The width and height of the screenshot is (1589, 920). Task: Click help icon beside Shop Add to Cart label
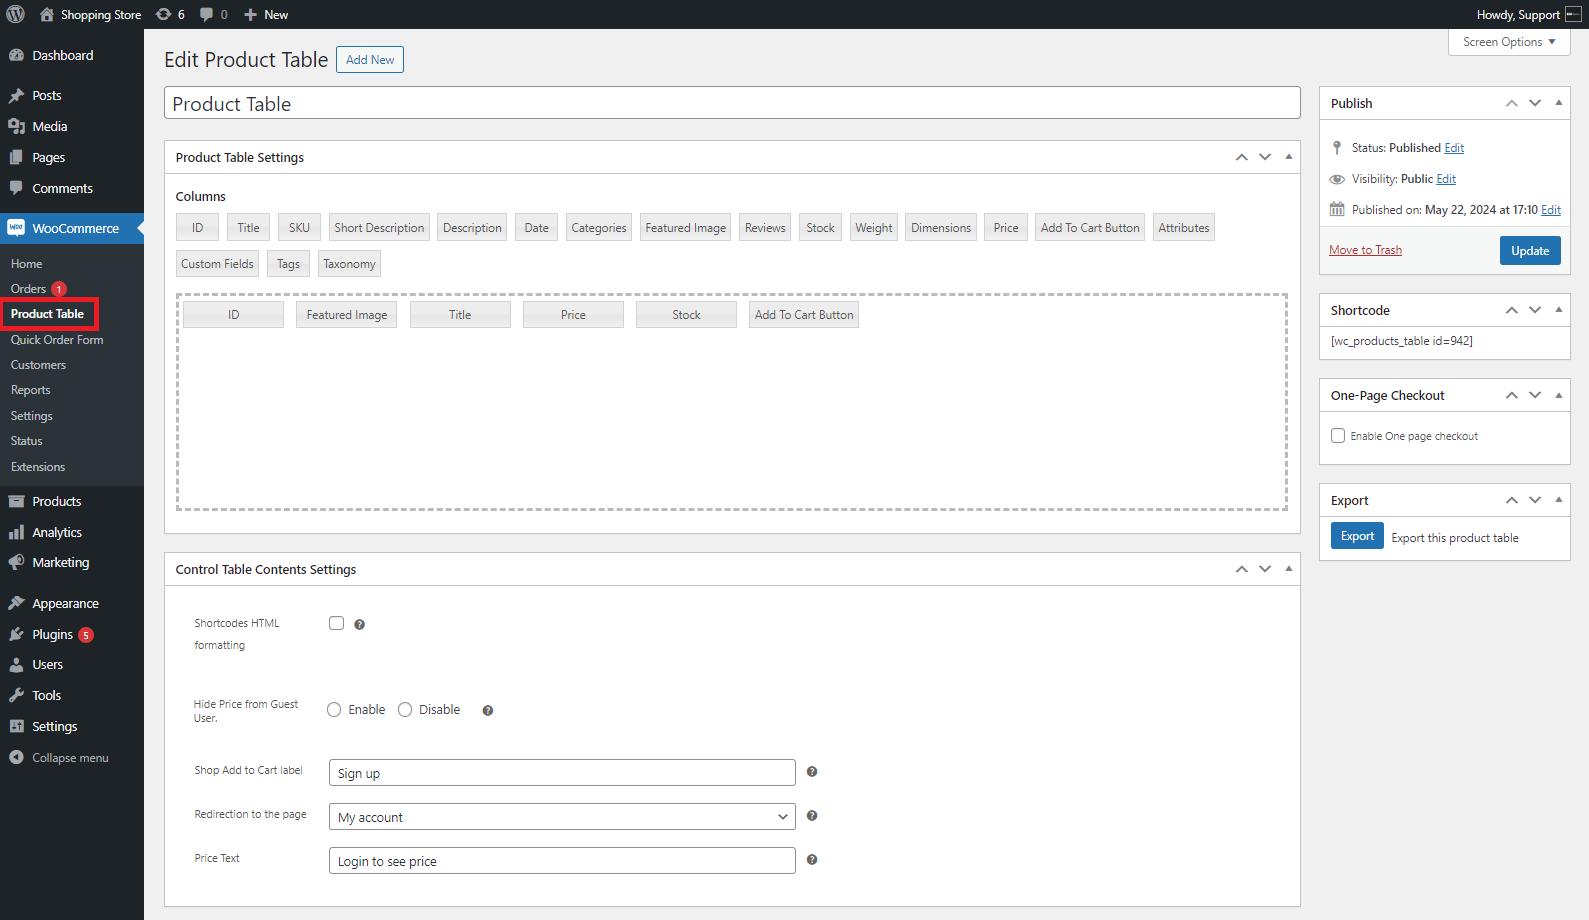tap(812, 772)
